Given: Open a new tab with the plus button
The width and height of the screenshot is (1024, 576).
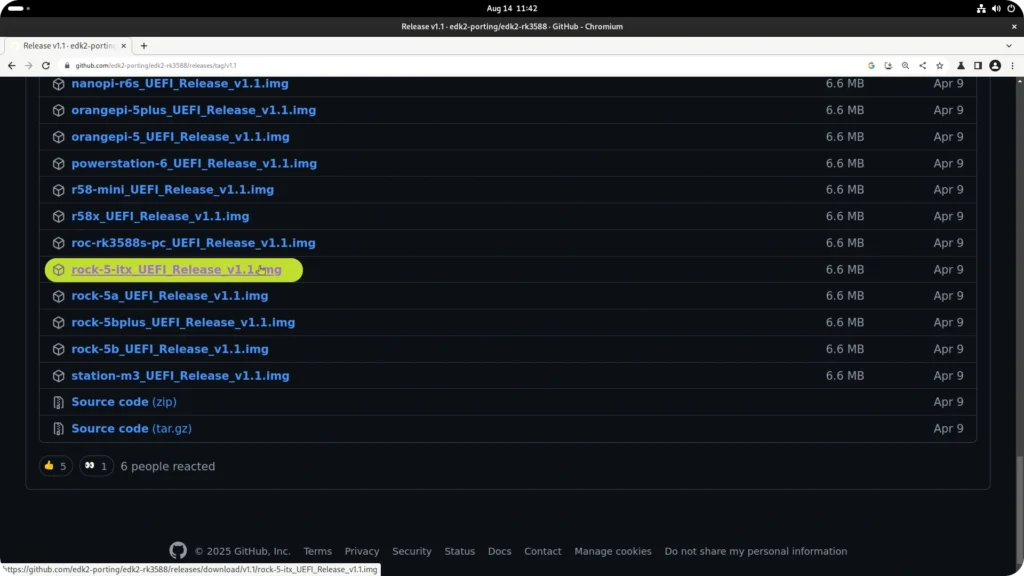Looking at the screenshot, I should [144, 46].
